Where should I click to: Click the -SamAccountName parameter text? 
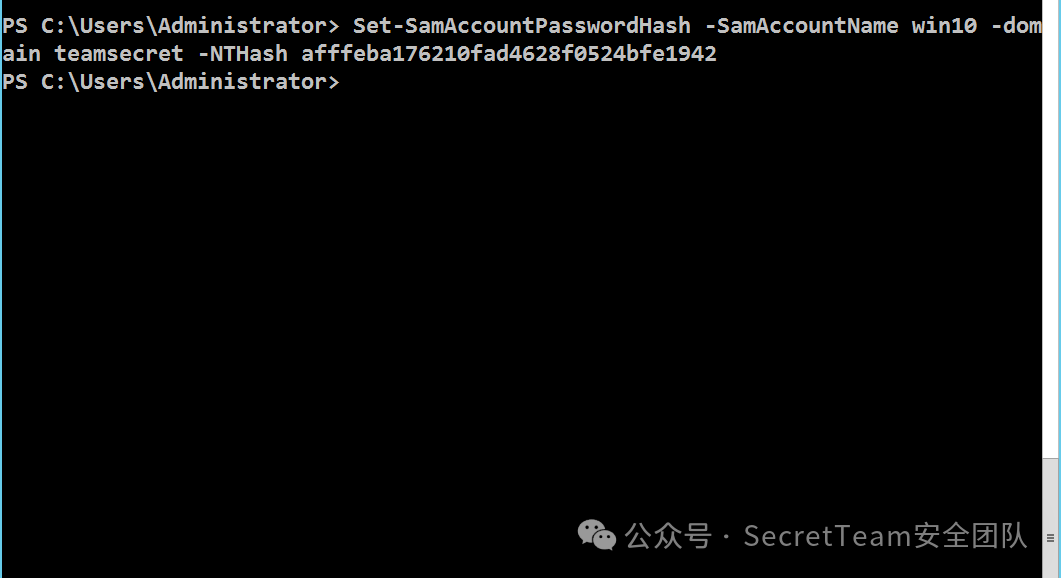801,26
